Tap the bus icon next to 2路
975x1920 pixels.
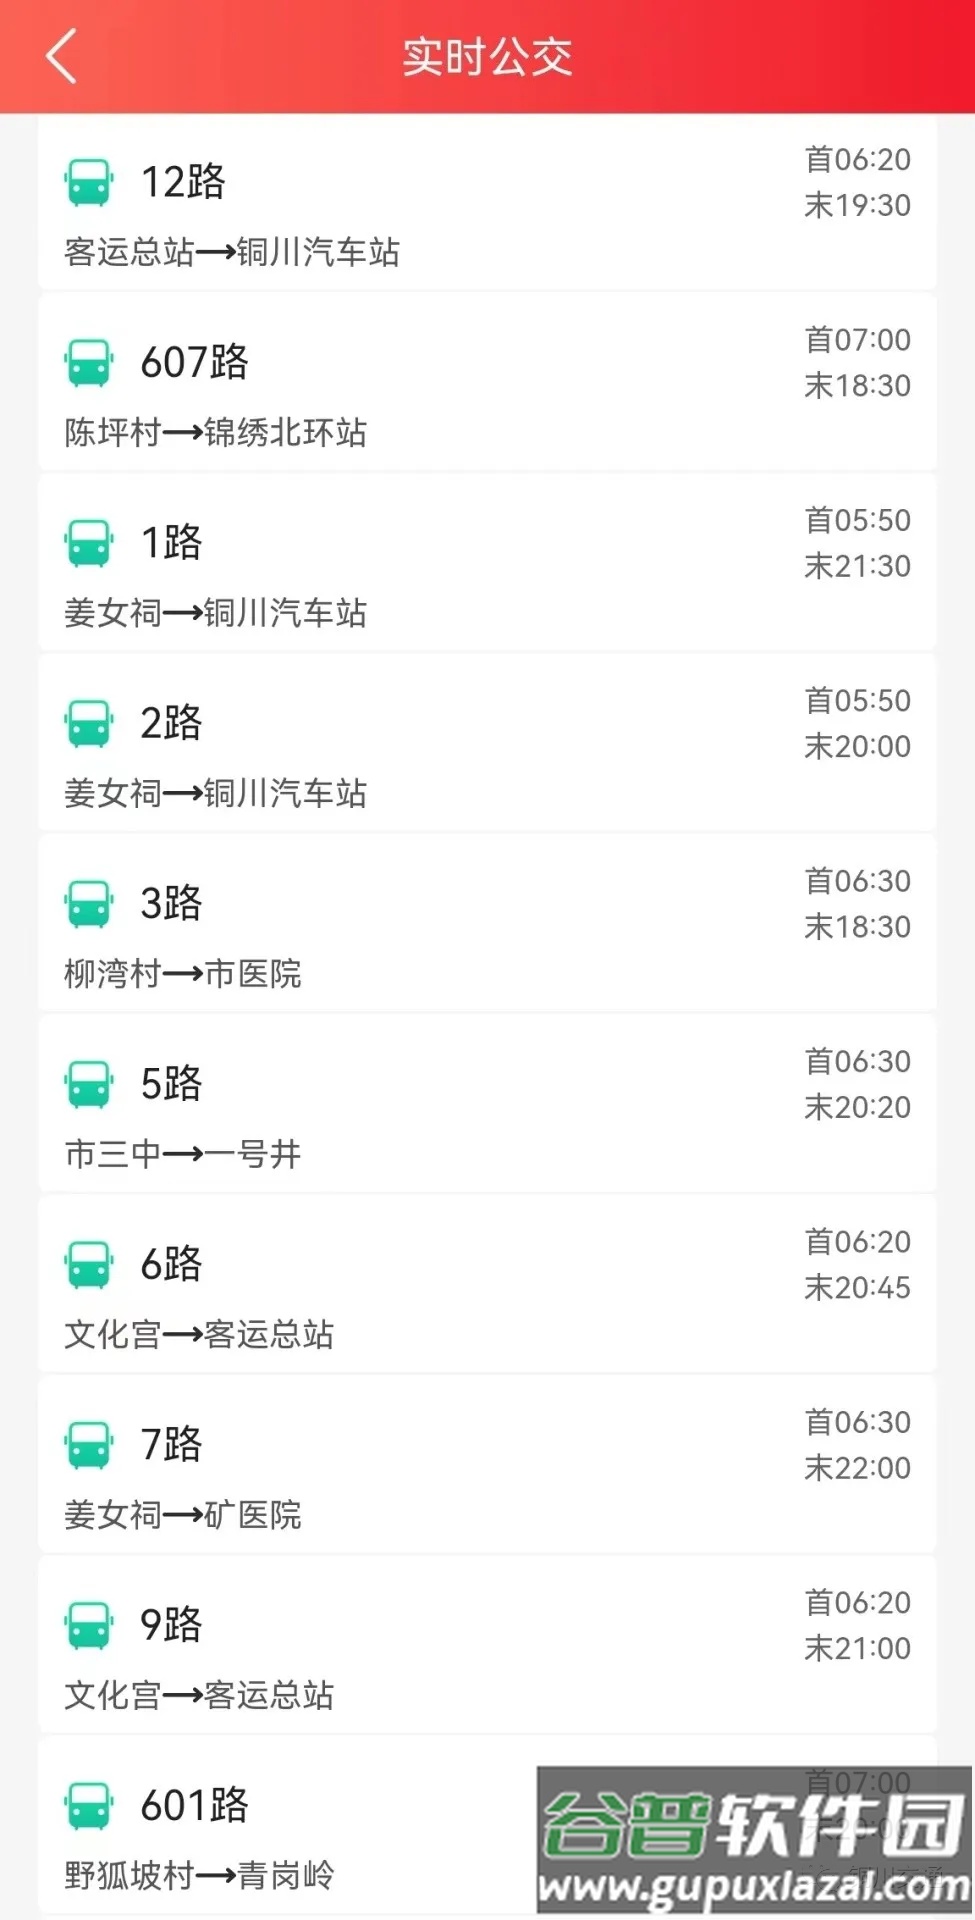(89, 723)
